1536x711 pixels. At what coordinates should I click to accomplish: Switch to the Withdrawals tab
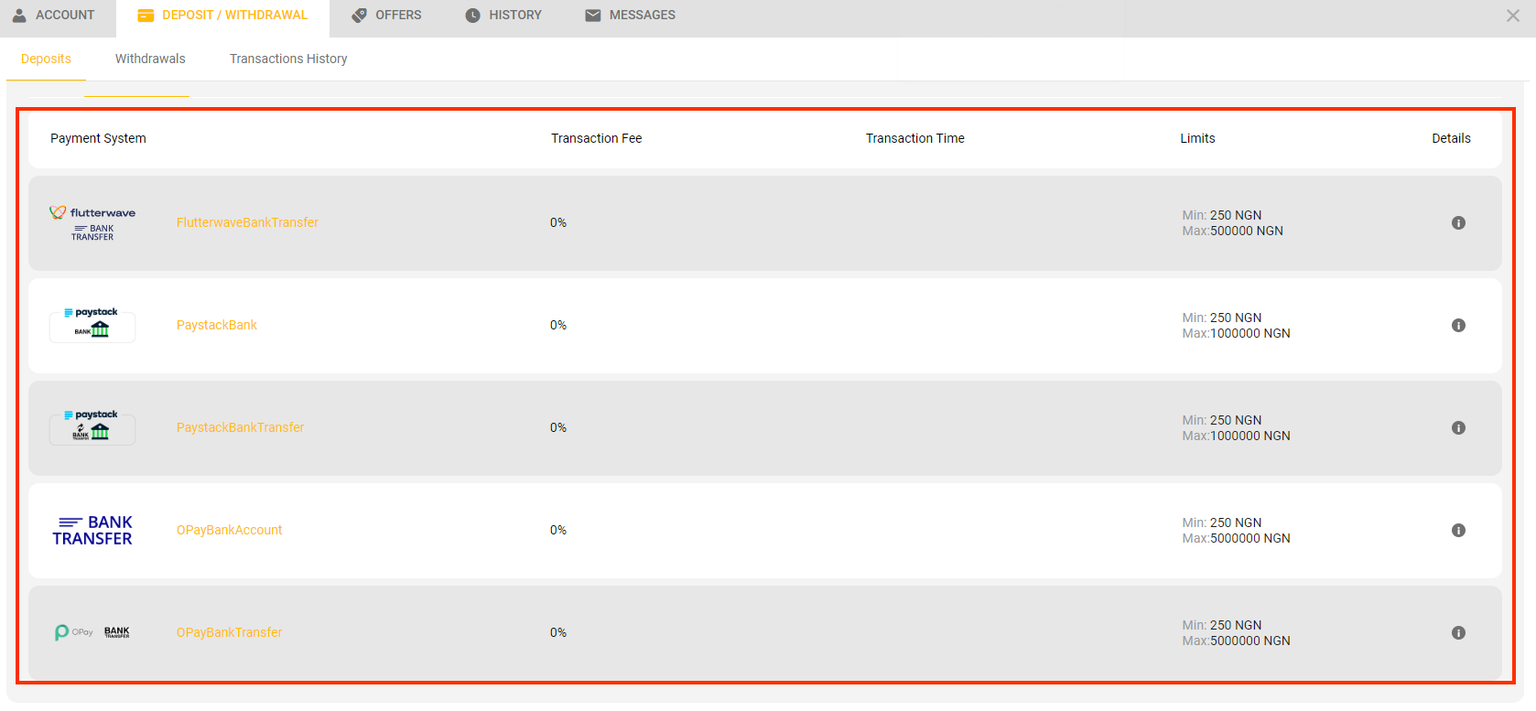point(150,58)
